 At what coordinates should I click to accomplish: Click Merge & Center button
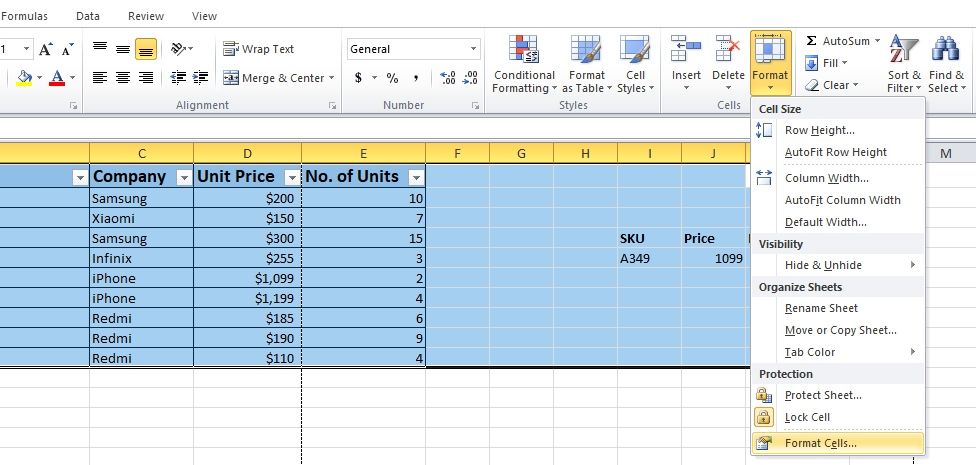274,78
